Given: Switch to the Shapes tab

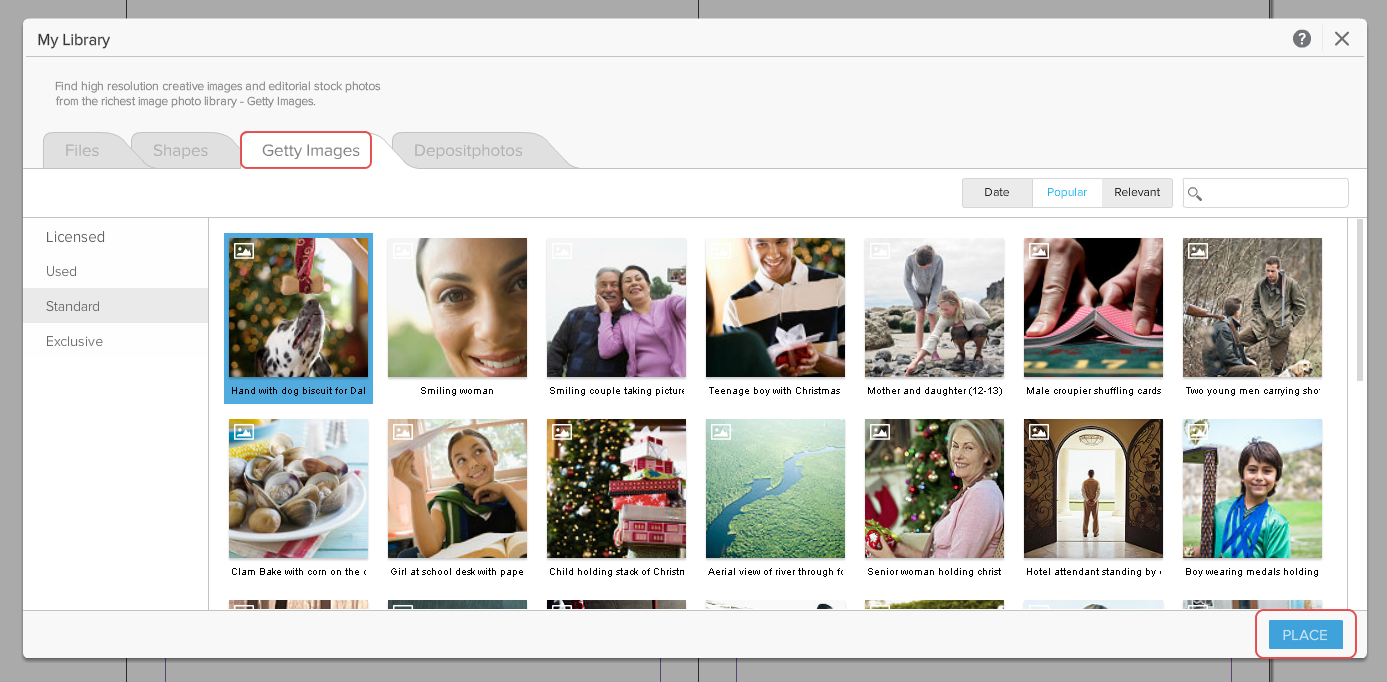Looking at the screenshot, I should tap(180, 151).
